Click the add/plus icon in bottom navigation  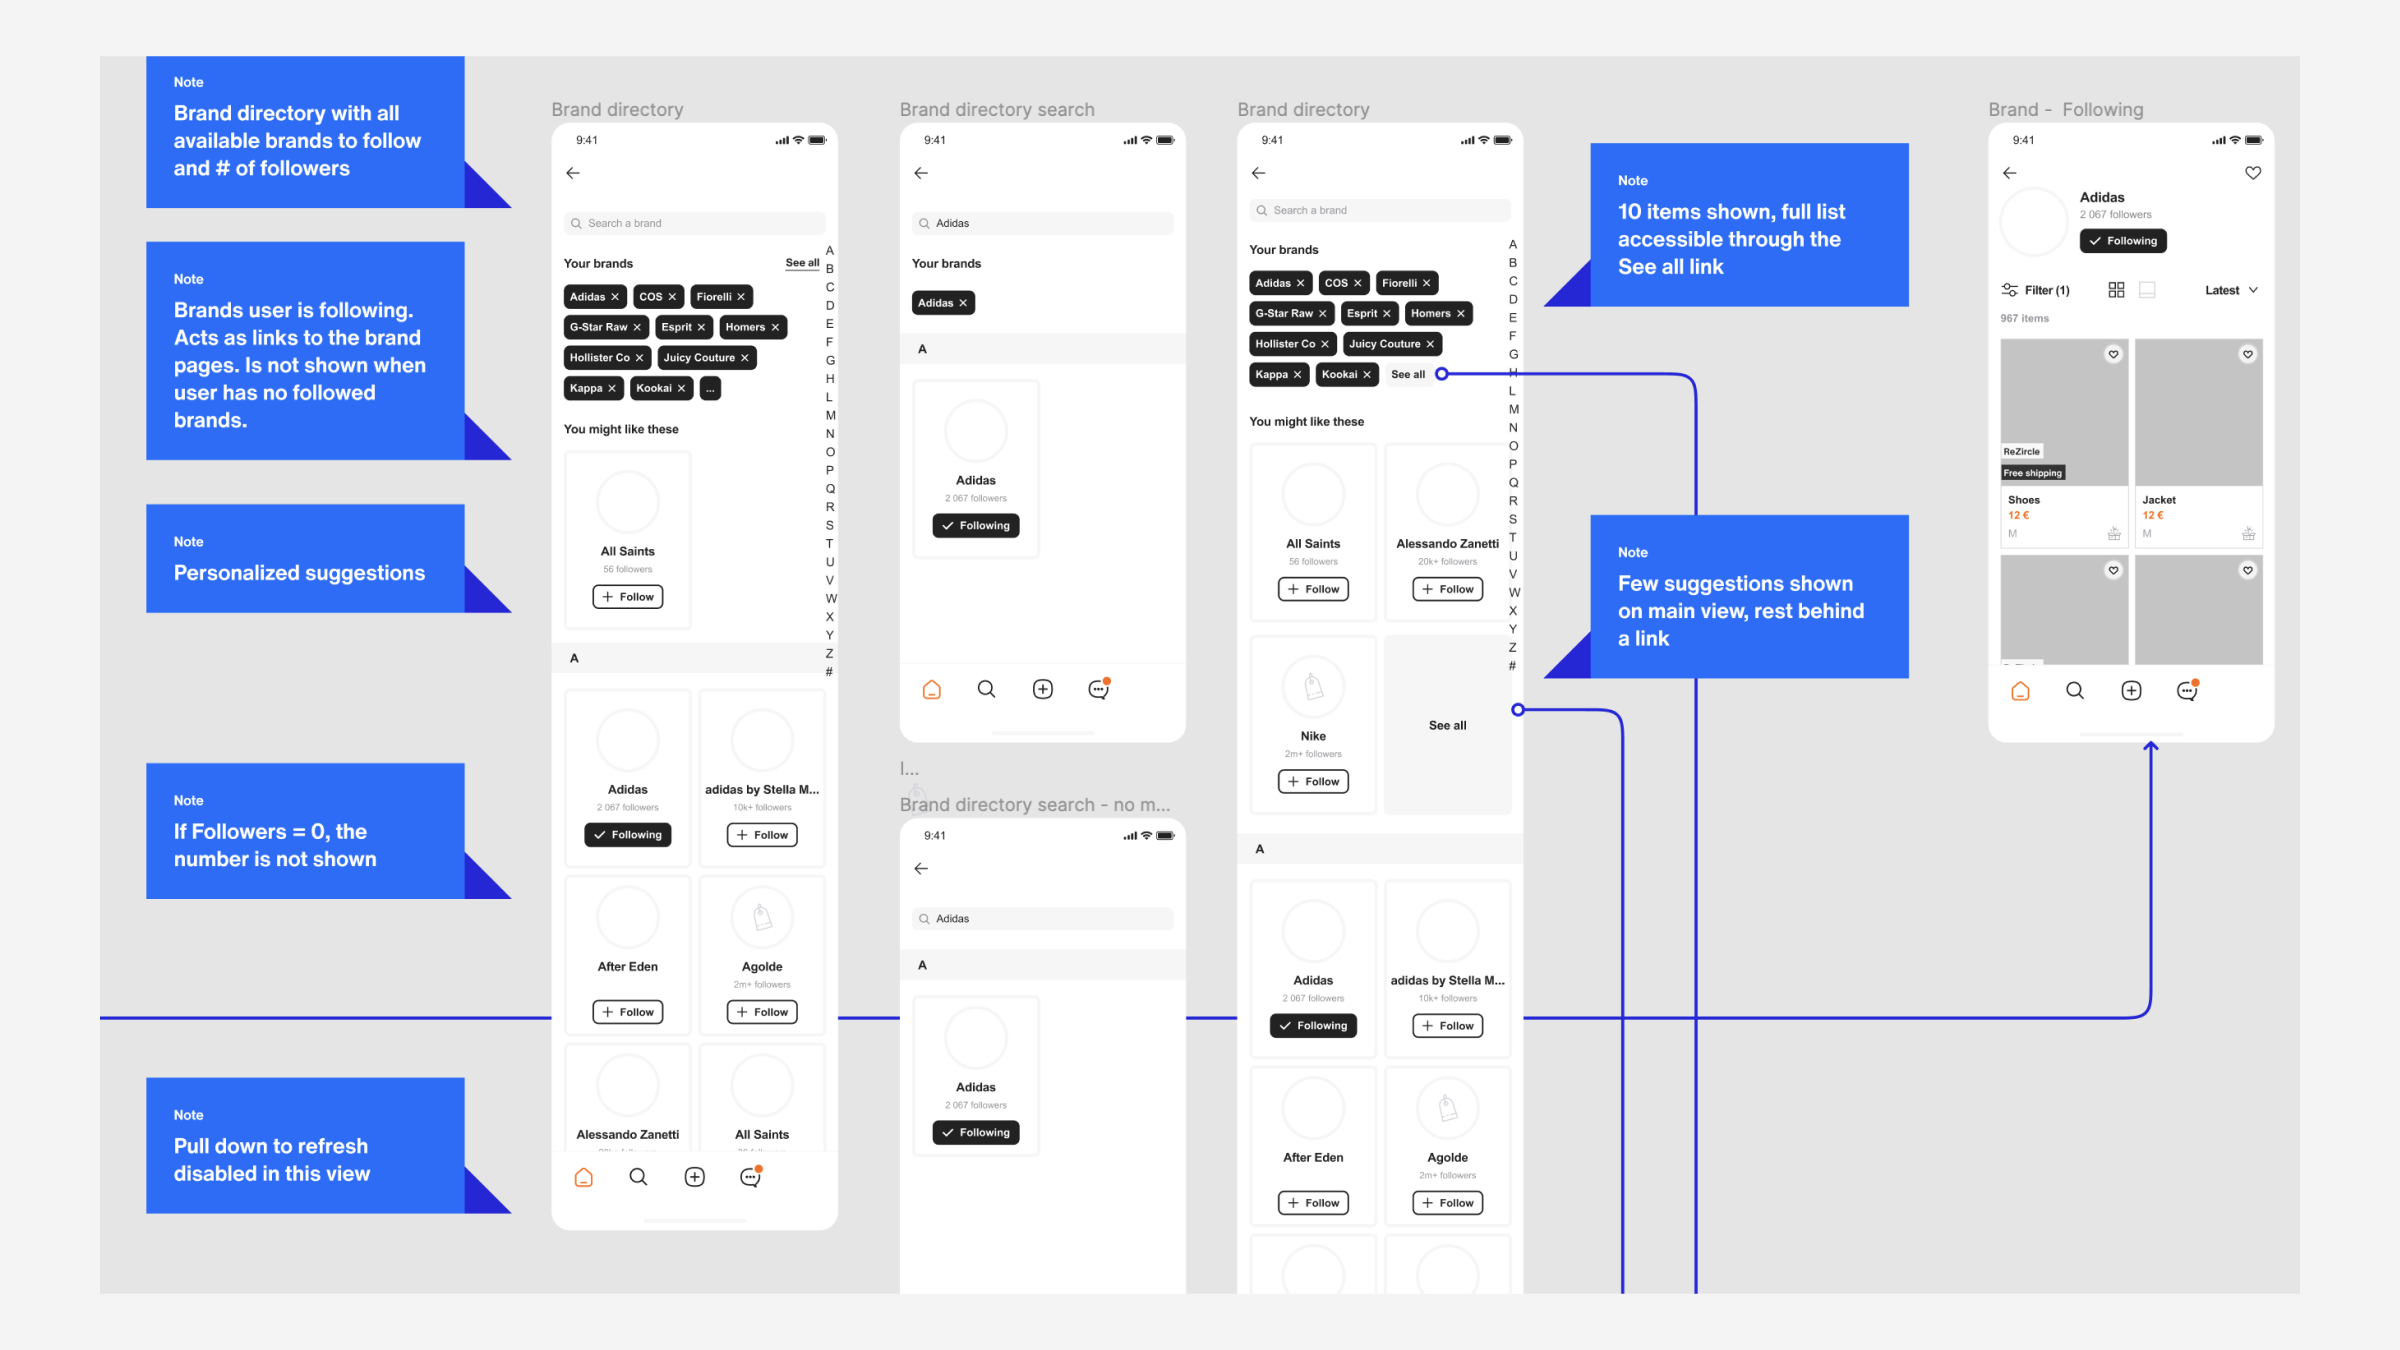pos(694,1177)
